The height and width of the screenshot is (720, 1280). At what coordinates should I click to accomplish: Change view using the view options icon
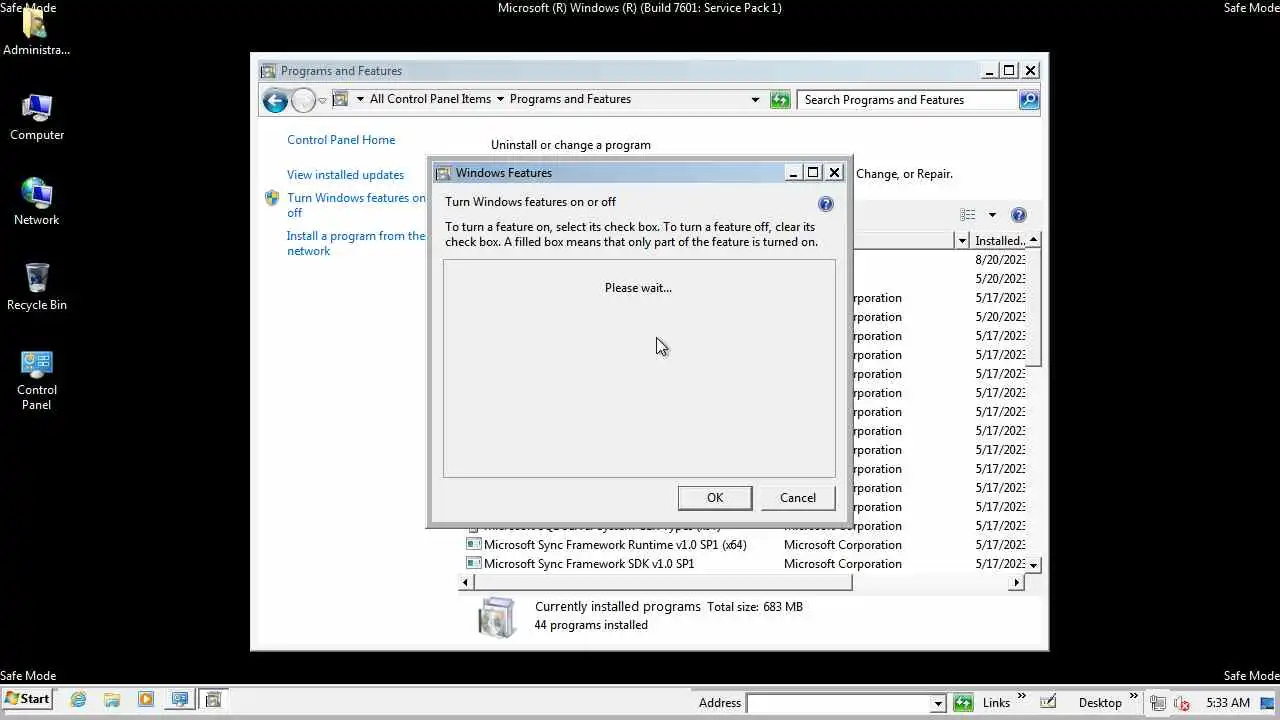[x=968, y=215]
